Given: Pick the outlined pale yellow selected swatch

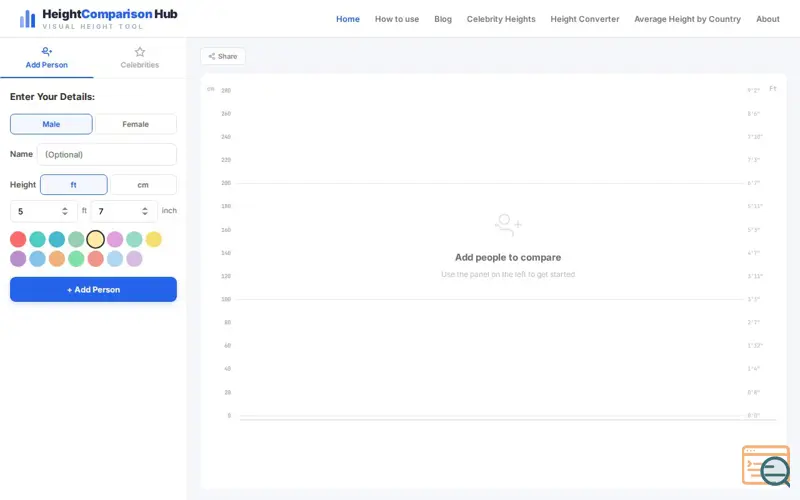Looking at the screenshot, I should [95, 239].
